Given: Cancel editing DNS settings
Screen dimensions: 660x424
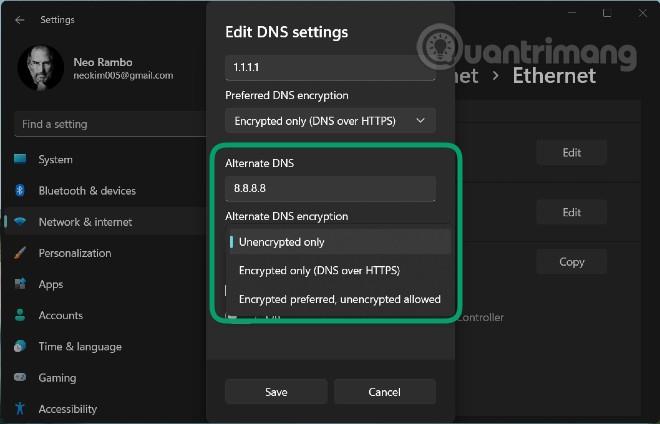Looking at the screenshot, I should click(385, 392).
